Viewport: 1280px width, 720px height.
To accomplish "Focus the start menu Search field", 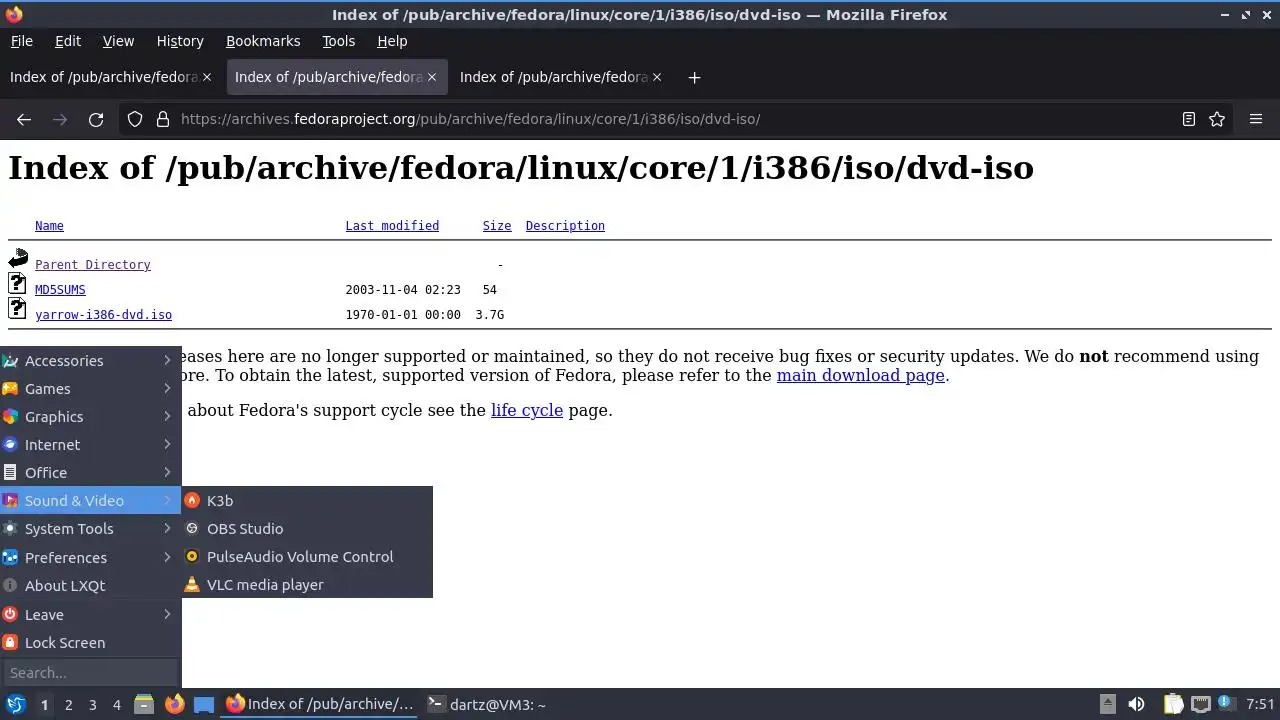I will point(90,673).
